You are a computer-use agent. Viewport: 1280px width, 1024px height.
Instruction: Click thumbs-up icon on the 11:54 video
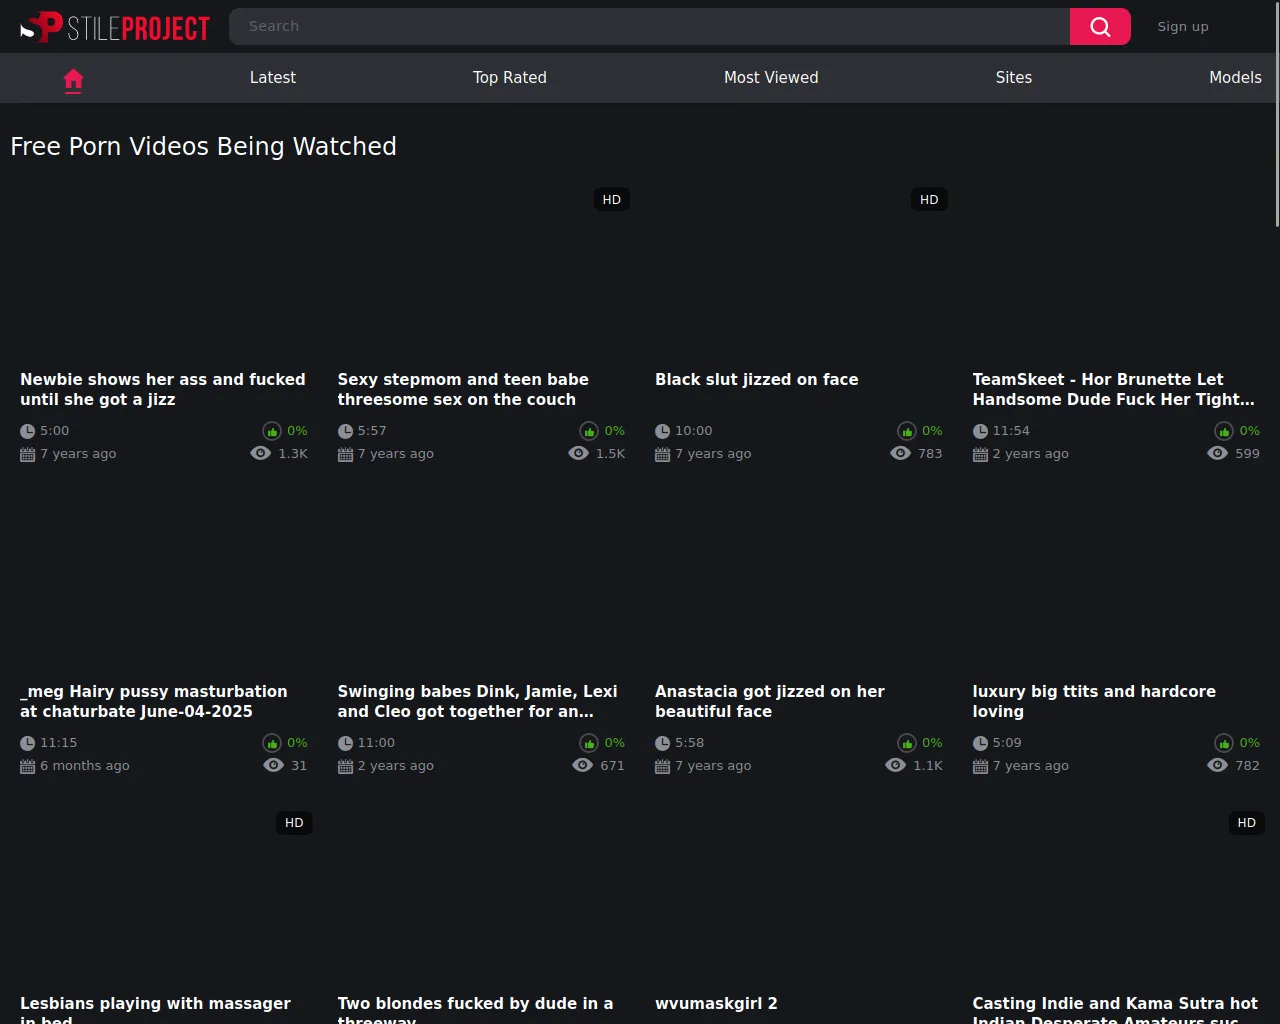[x=1223, y=431]
